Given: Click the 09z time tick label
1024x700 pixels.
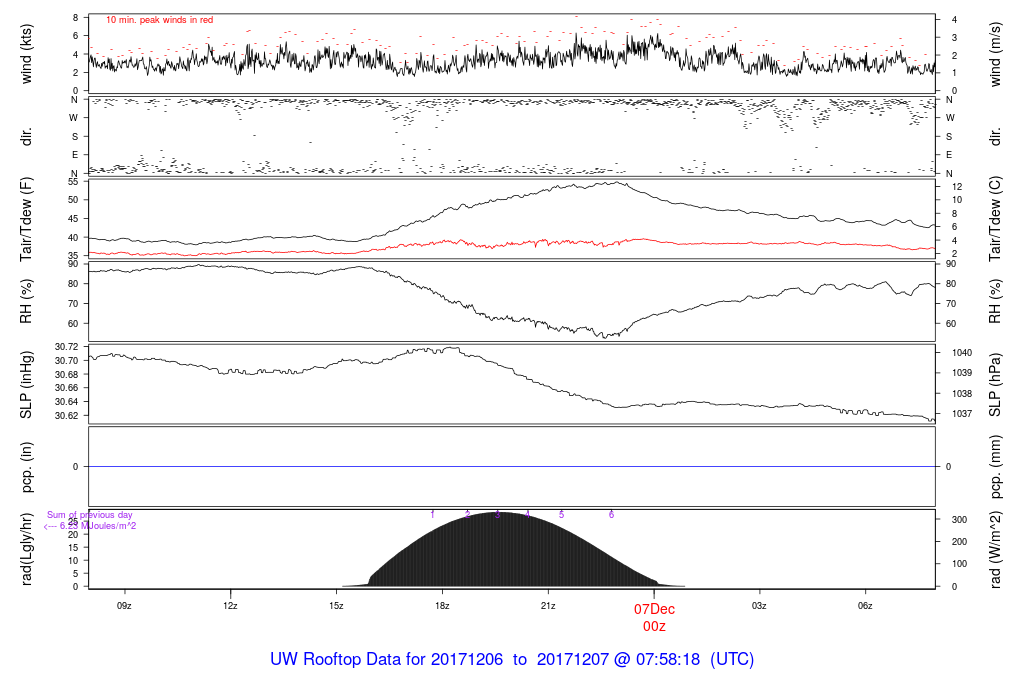Looking at the screenshot, I should [x=124, y=606].
